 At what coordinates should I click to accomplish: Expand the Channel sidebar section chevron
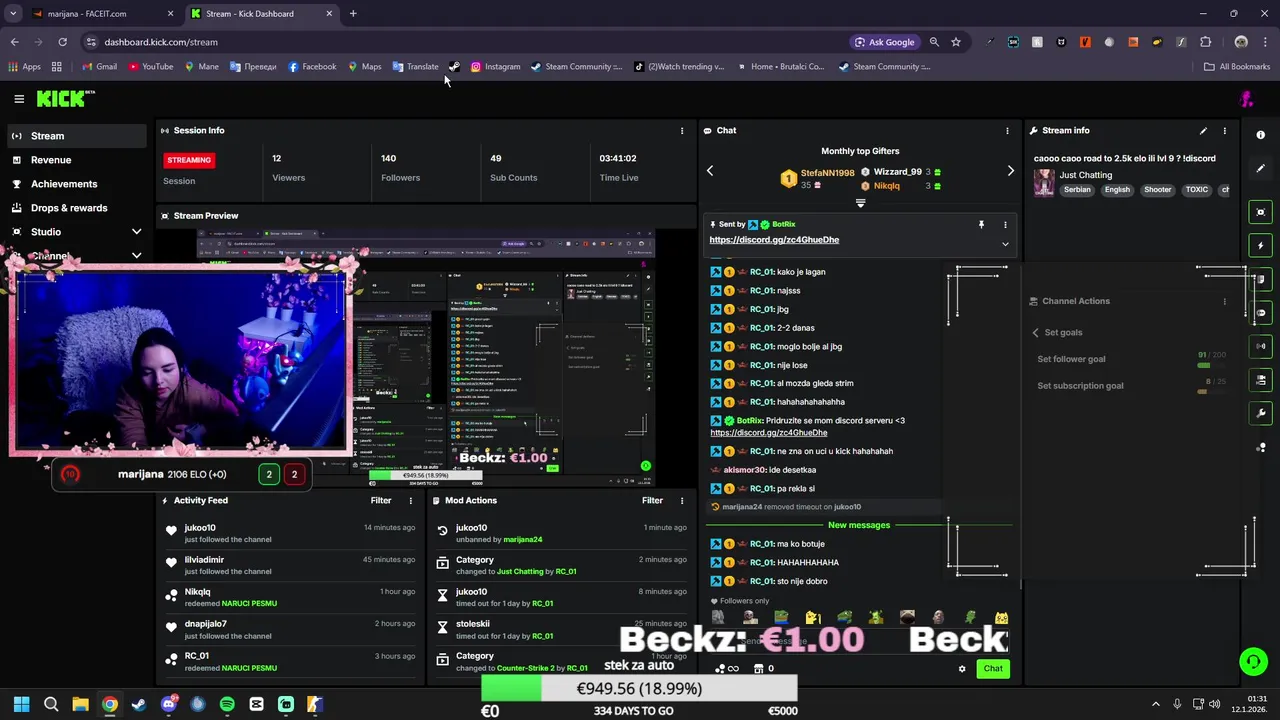coord(136,256)
